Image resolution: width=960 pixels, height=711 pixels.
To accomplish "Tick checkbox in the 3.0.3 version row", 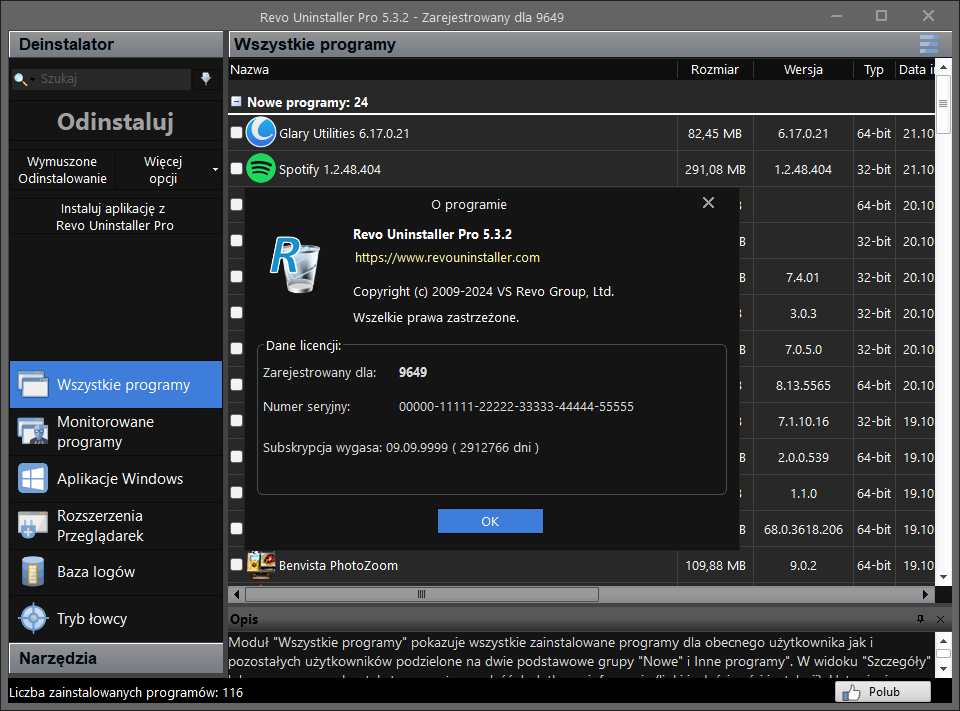I will click(x=236, y=312).
